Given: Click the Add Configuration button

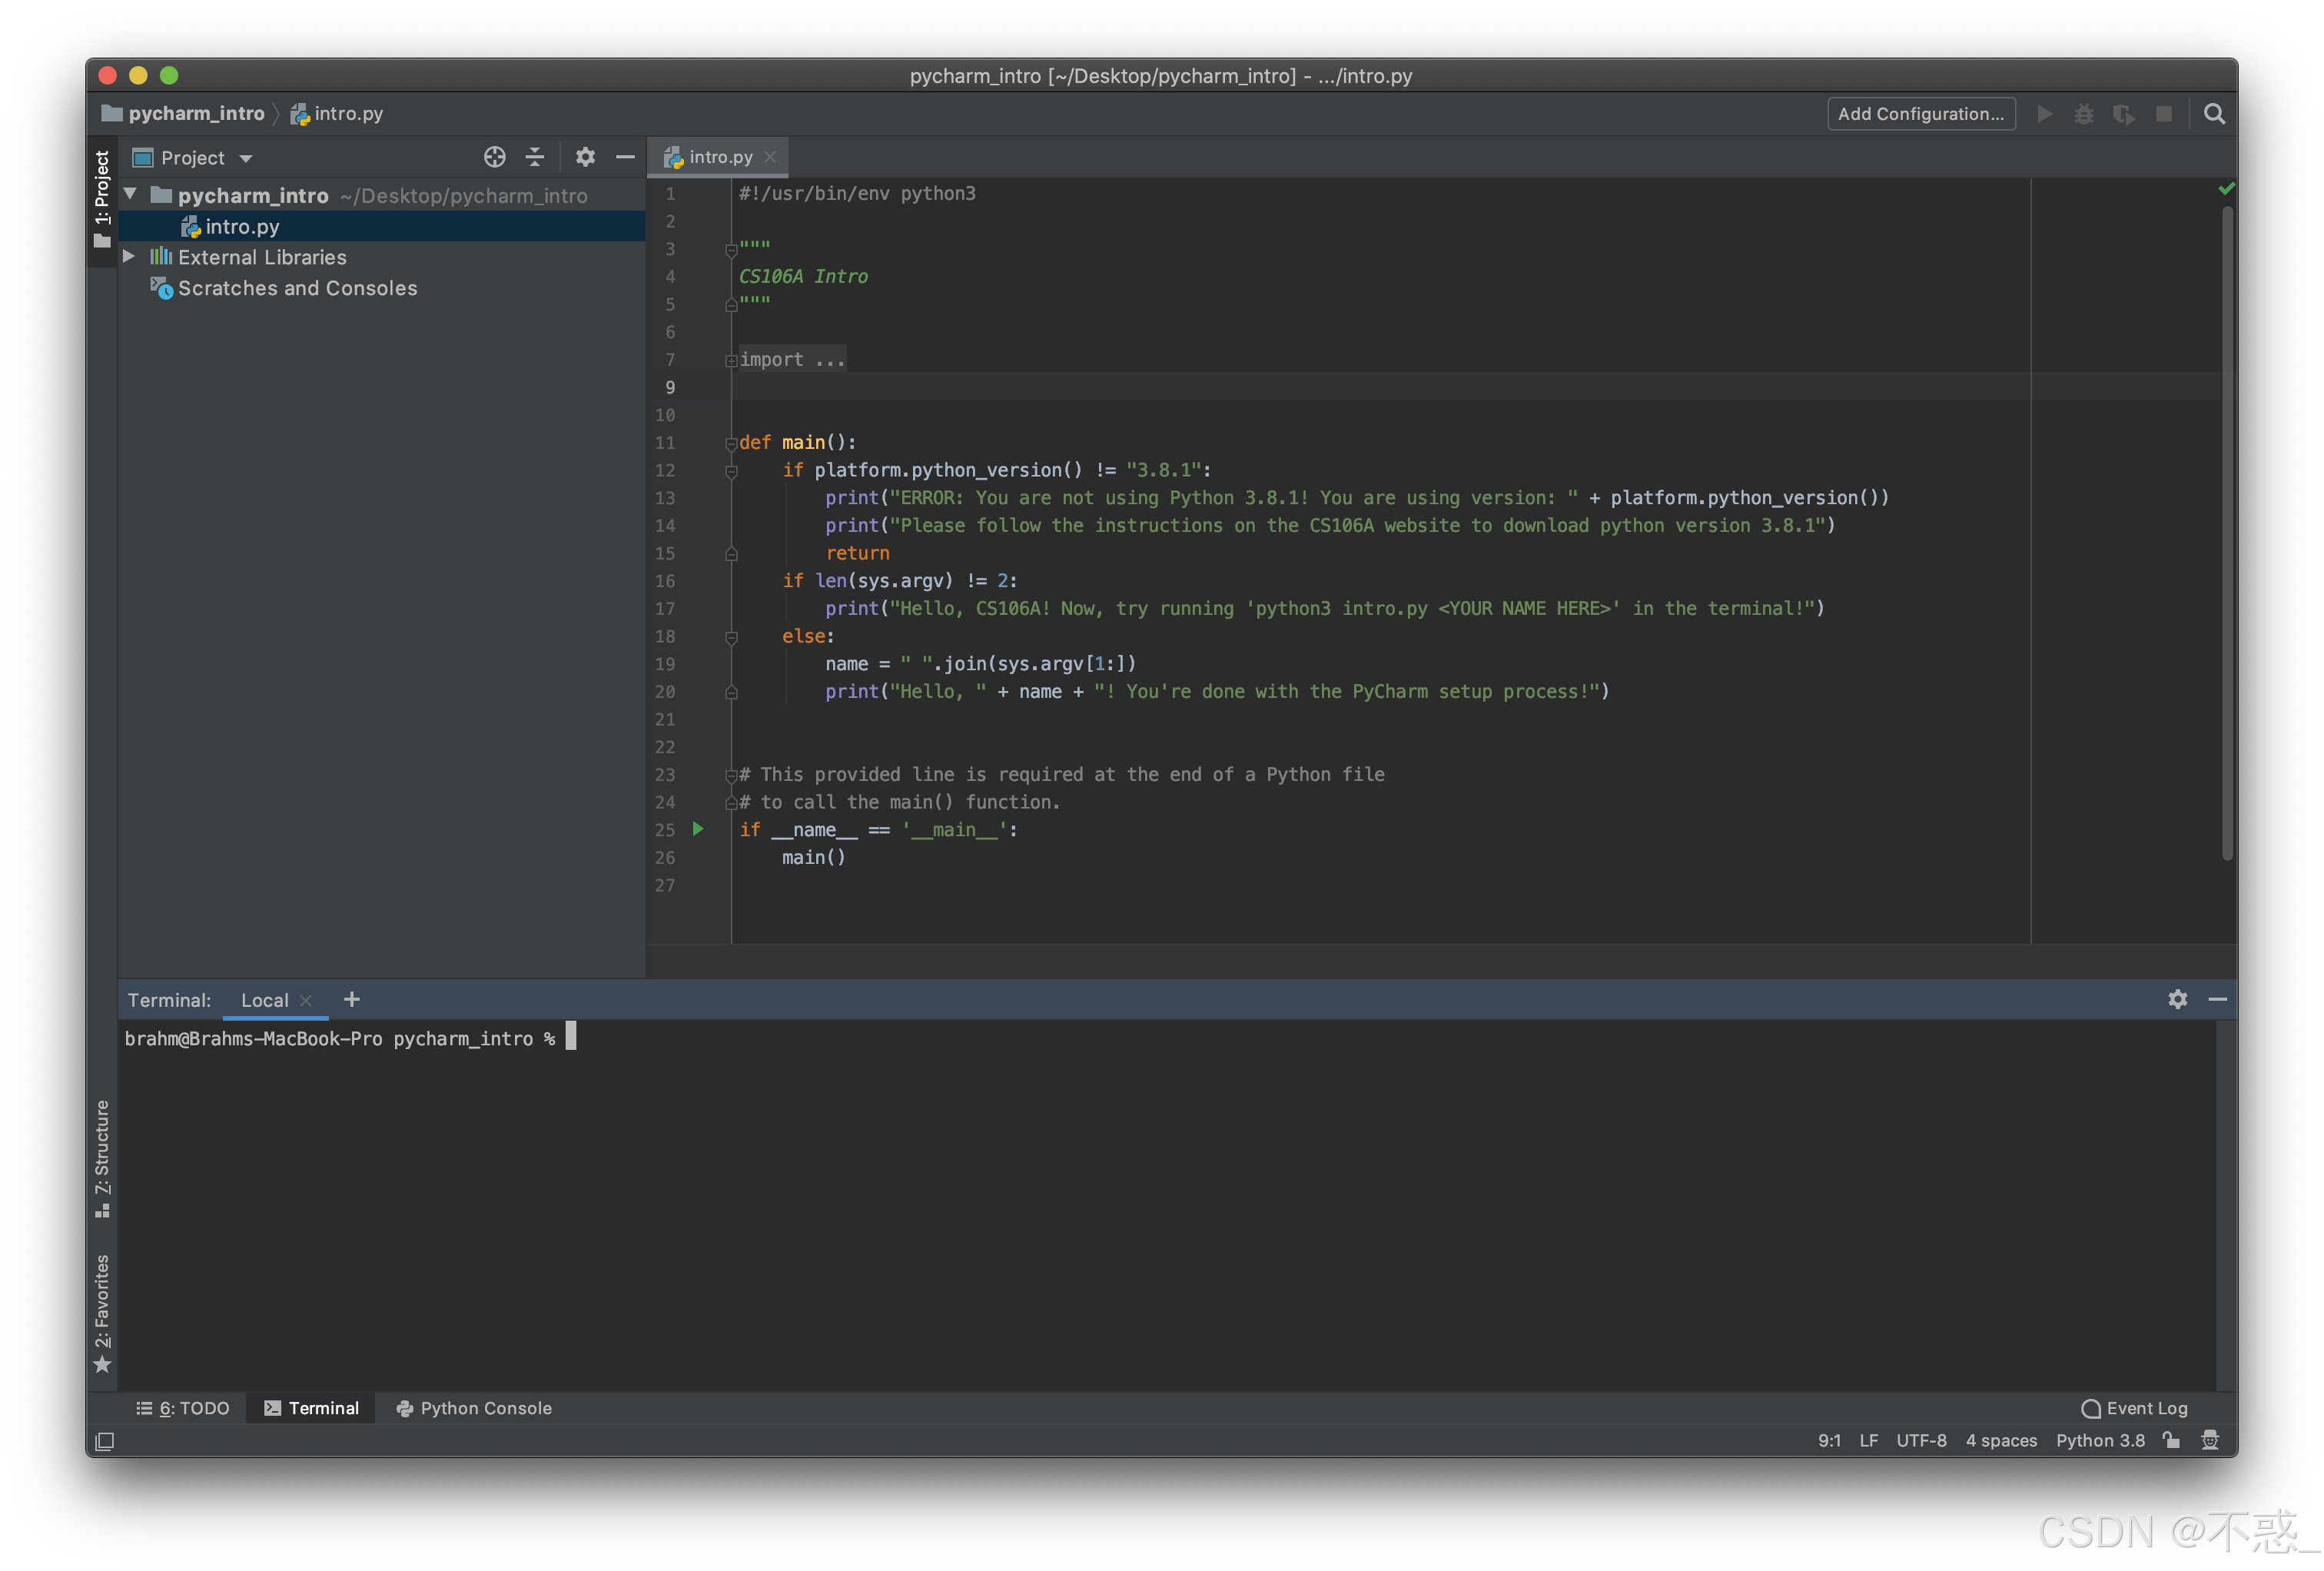Looking at the screenshot, I should [1920, 114].
